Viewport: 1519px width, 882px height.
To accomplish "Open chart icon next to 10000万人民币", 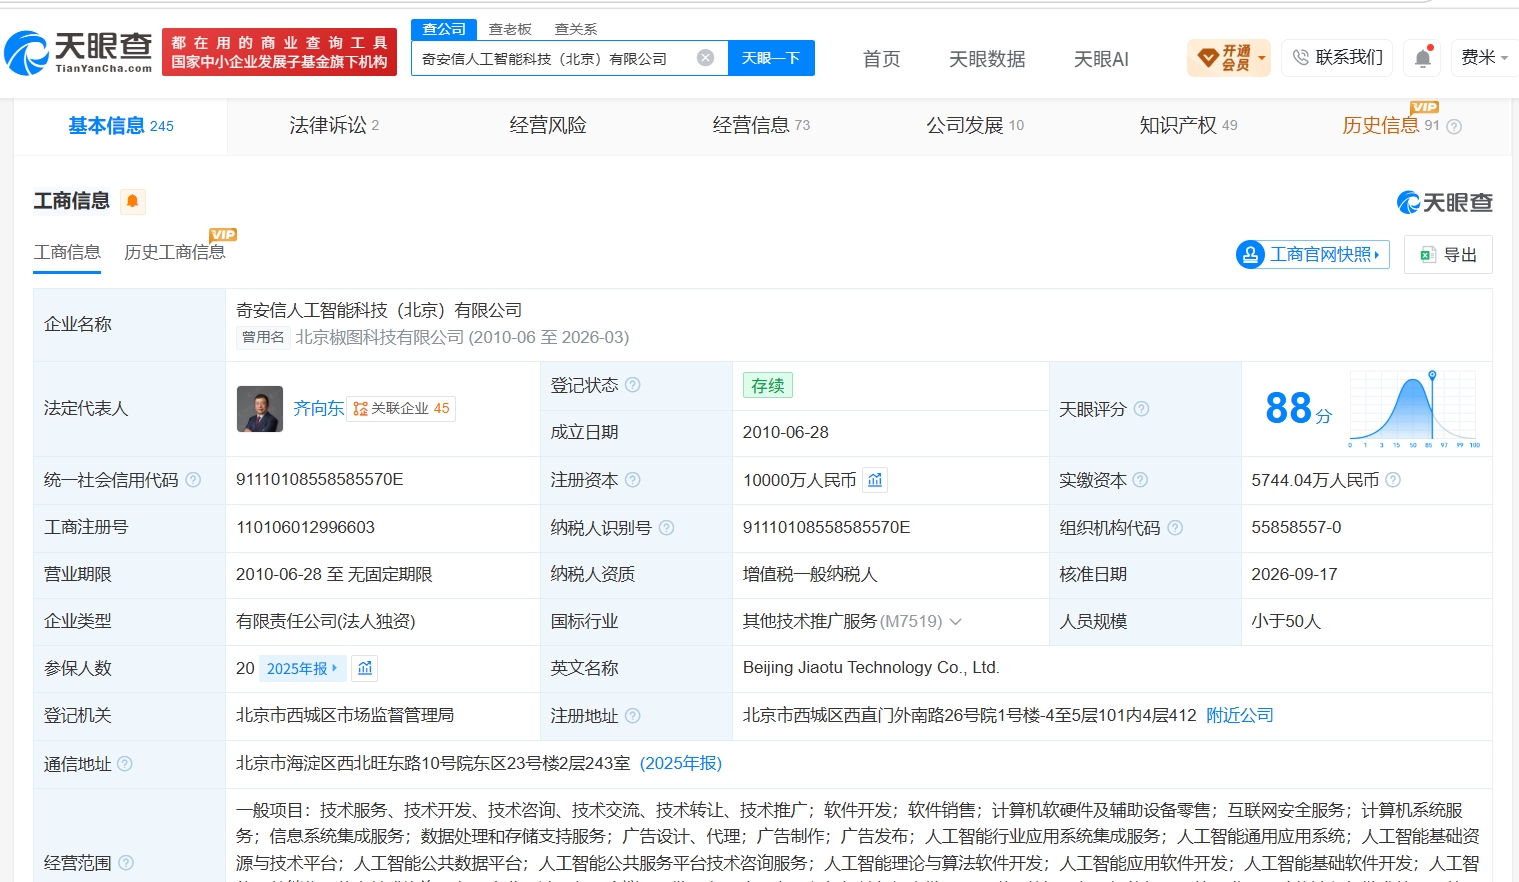I will coord(875,480).
